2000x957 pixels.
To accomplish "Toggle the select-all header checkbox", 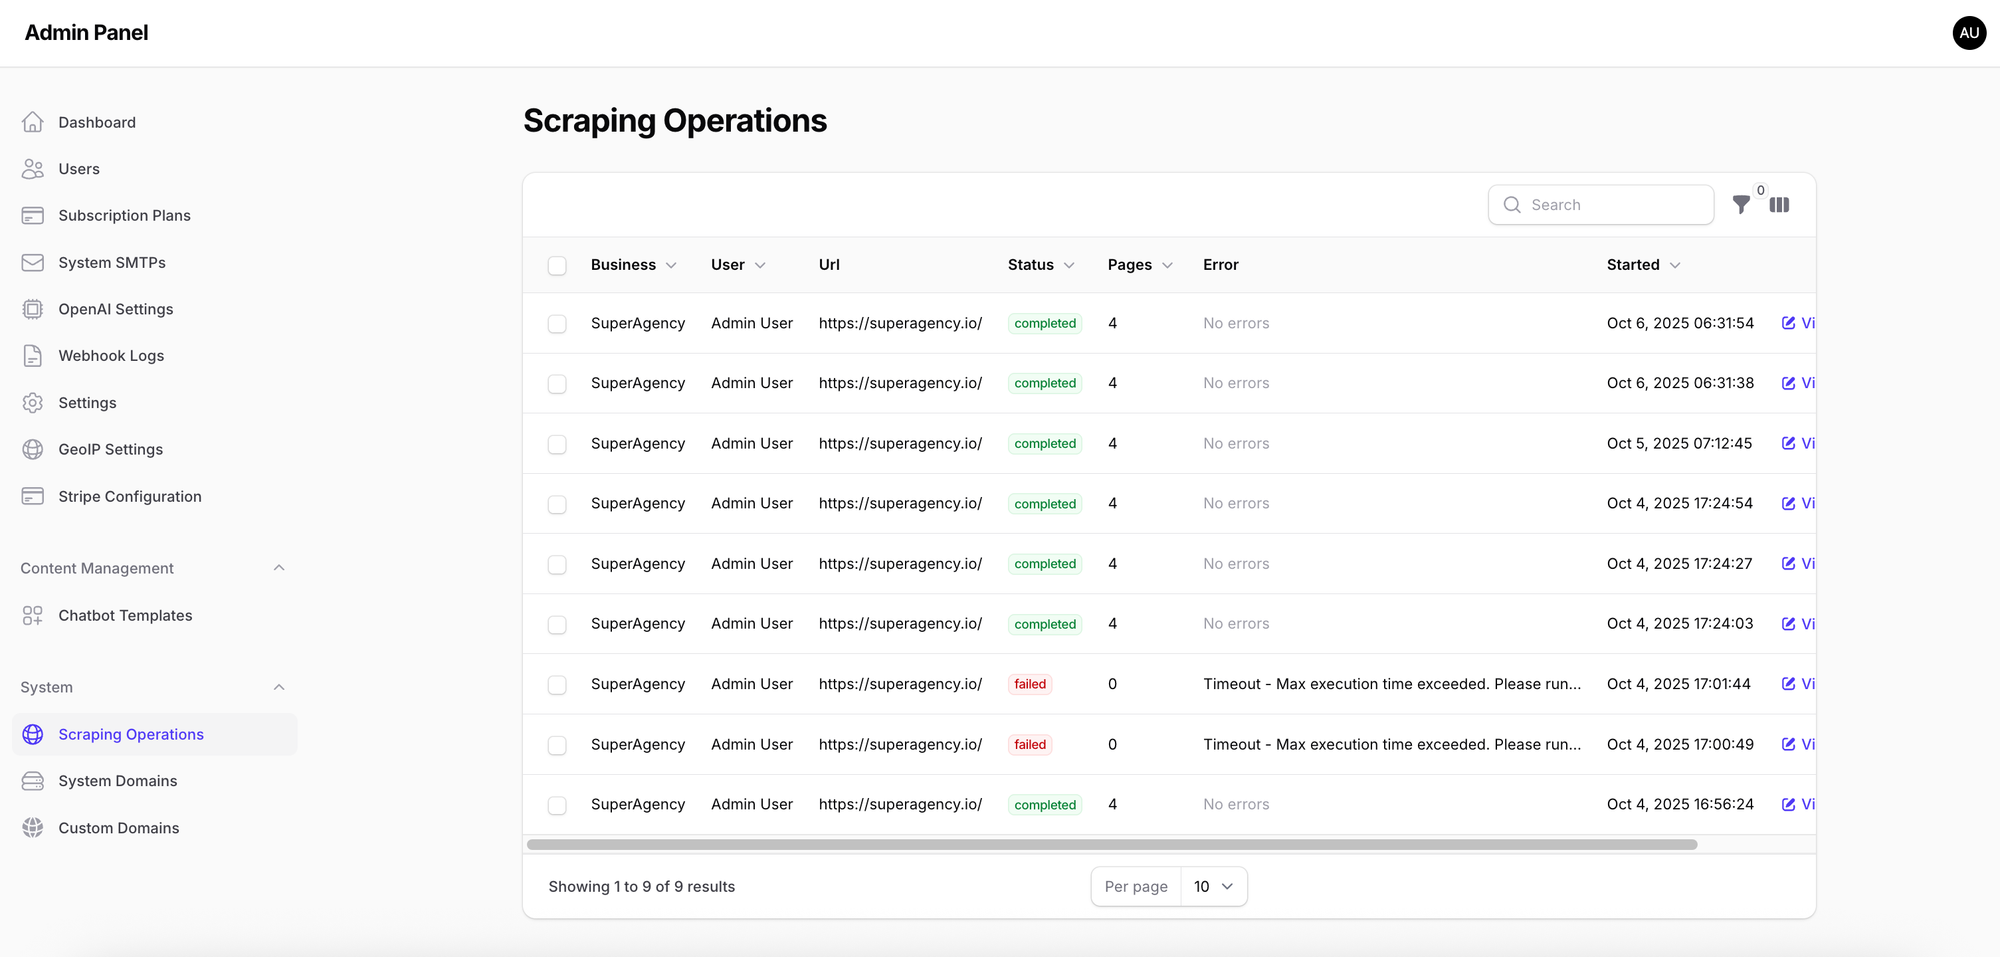I will (x=557, y=265).
